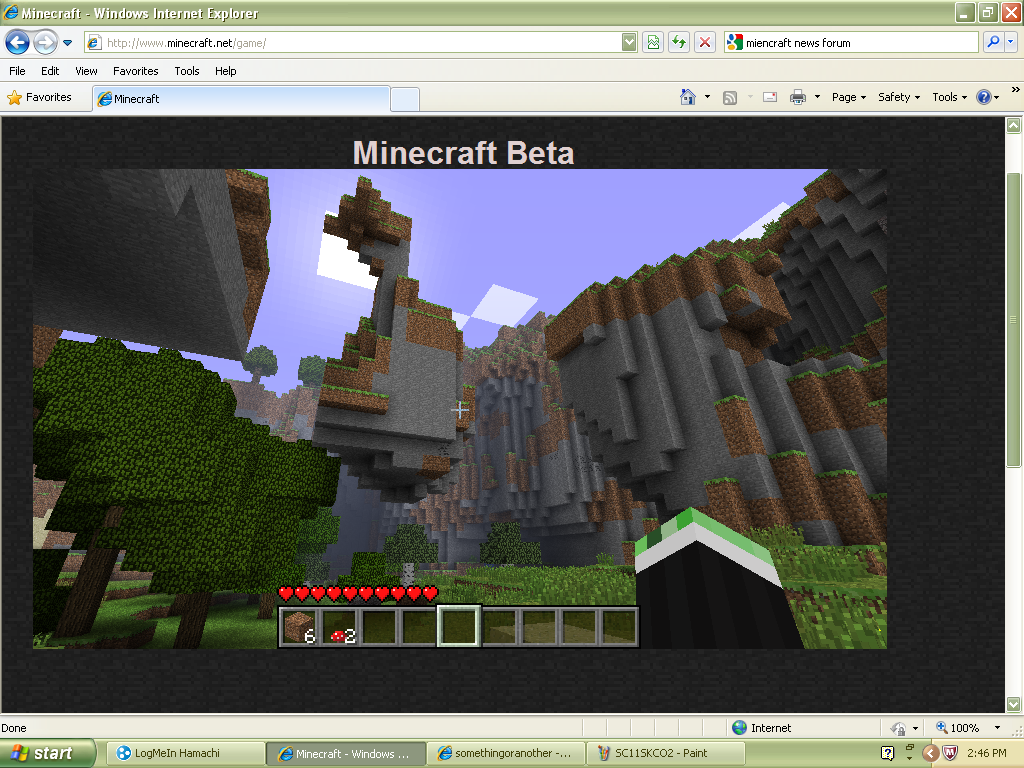This screenshot has height=768, width=1024.
Task: Open the recent pages dropdown arrow
Action: 67,43
